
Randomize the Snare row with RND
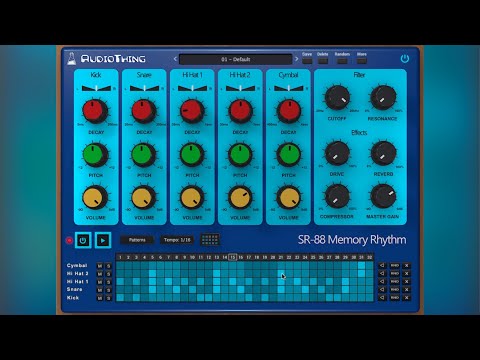395,289
